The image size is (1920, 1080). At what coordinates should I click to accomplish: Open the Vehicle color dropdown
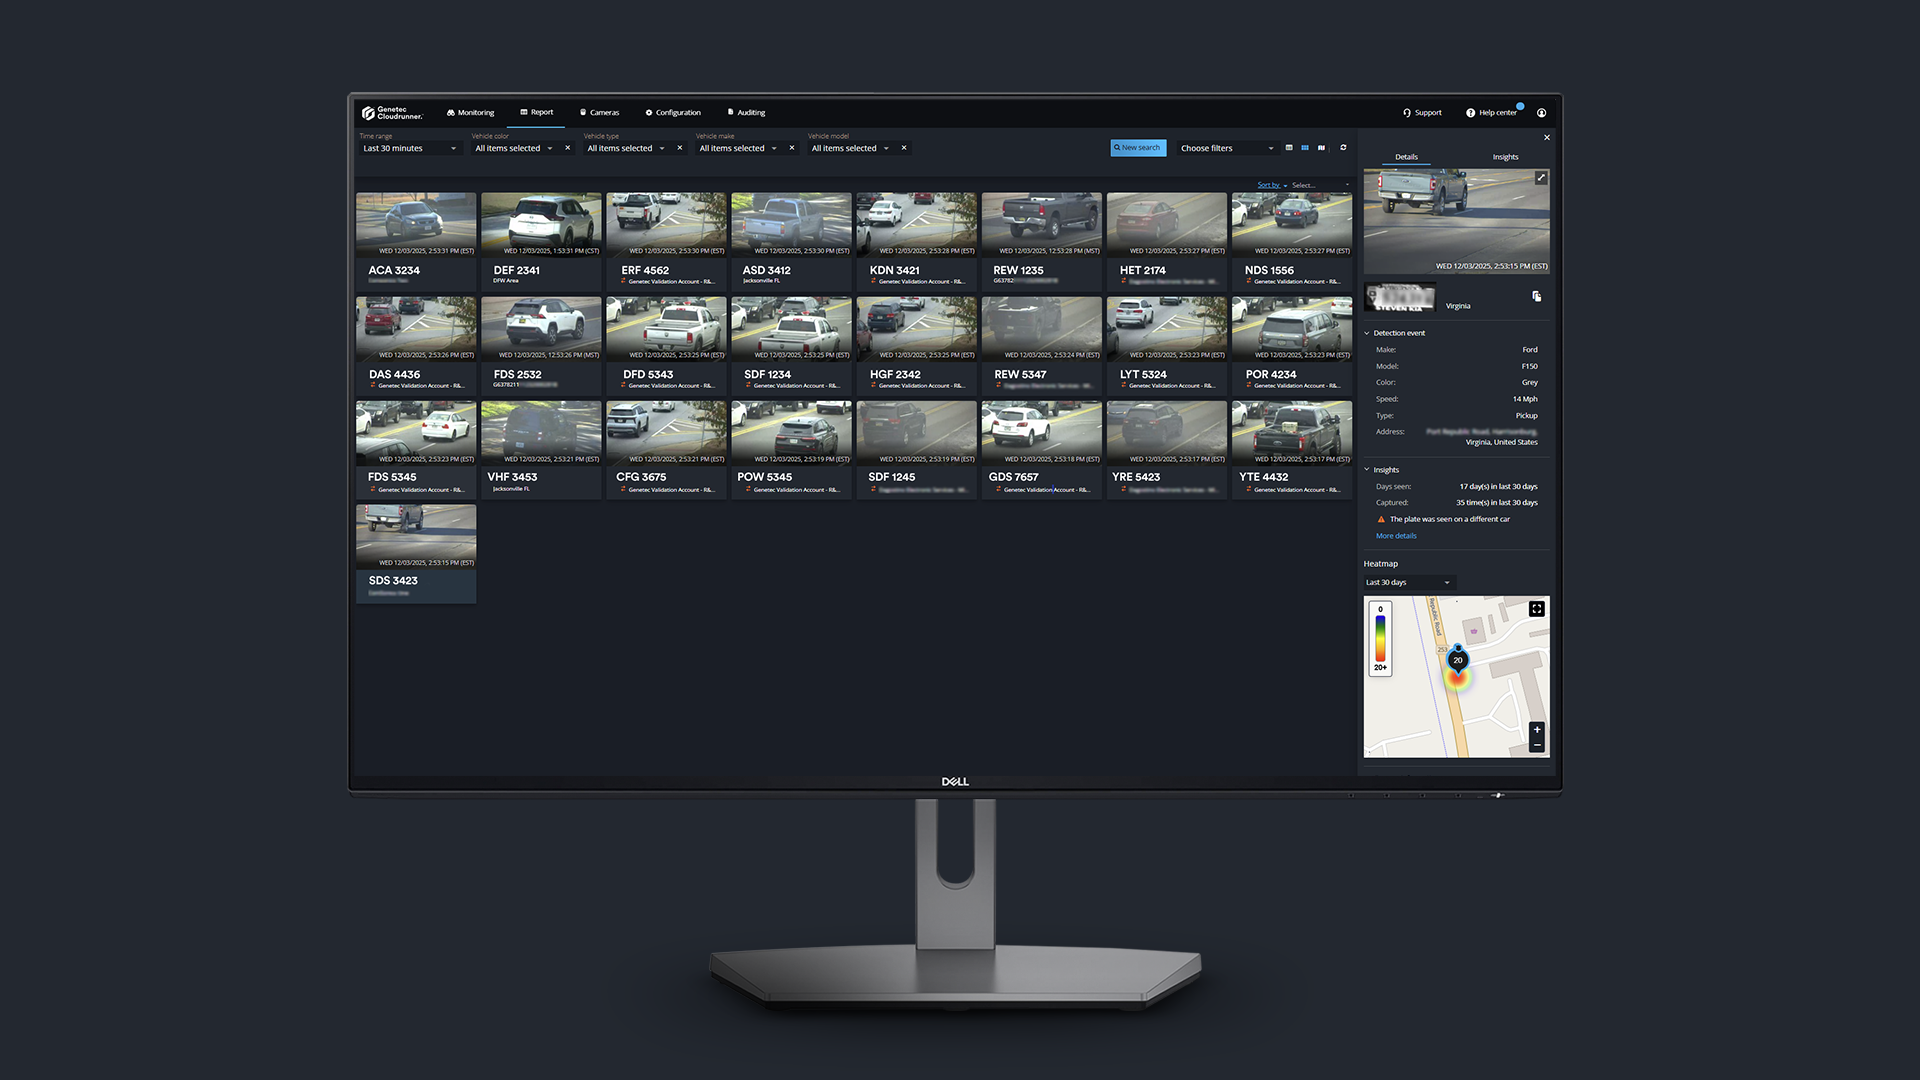pyautogui.click(x=514, y=148)
